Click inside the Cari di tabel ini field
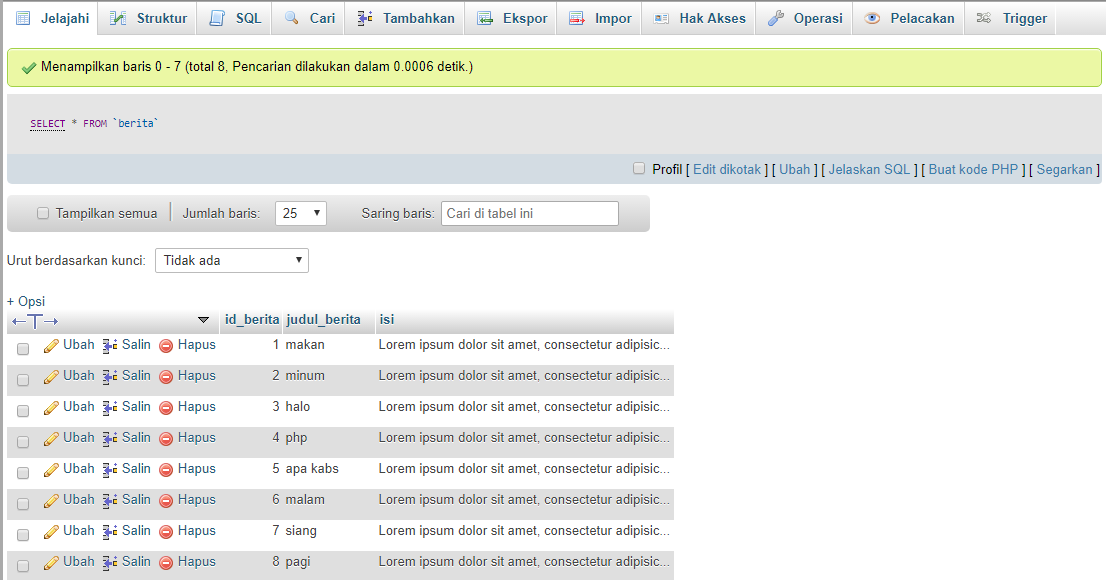This screenshot has width=1106, height=580. [x=529, y=213]
